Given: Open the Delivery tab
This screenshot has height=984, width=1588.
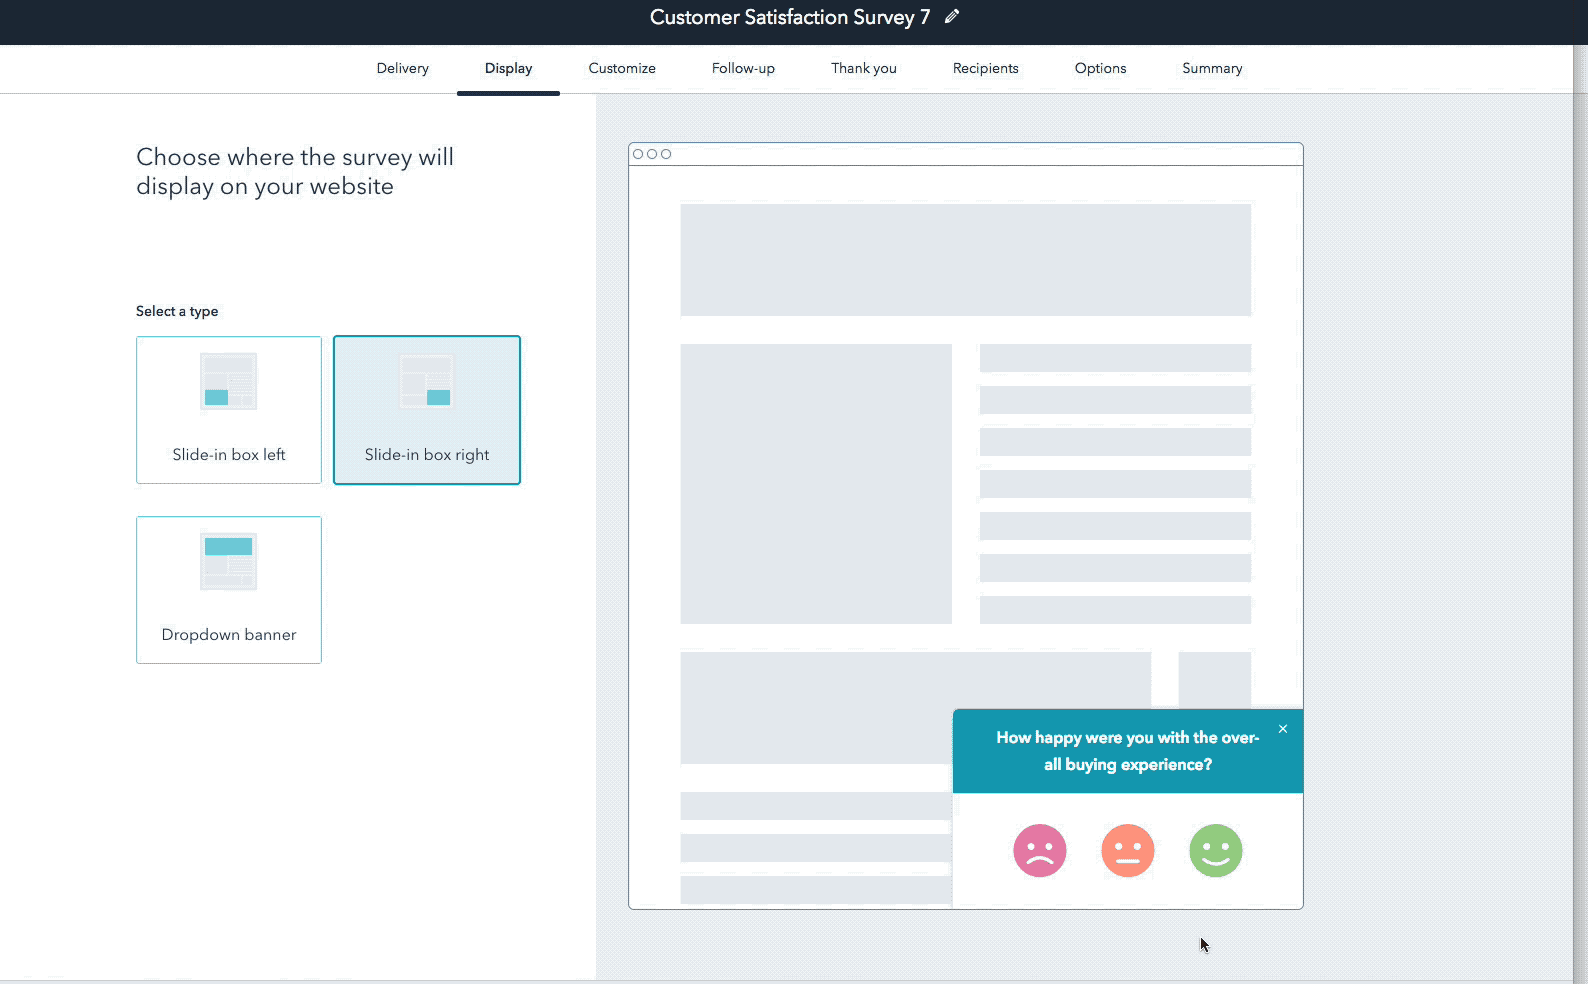Looking at the screenshot, I should tap(402, 68).
